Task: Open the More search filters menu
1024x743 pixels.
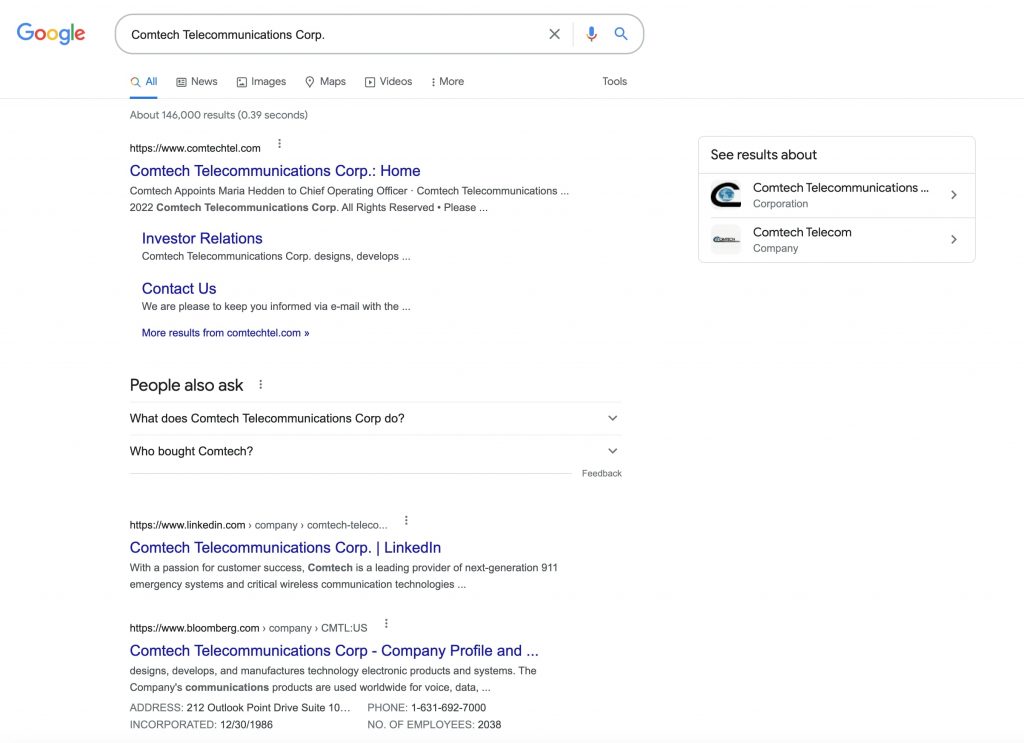Action: [448, 82]
